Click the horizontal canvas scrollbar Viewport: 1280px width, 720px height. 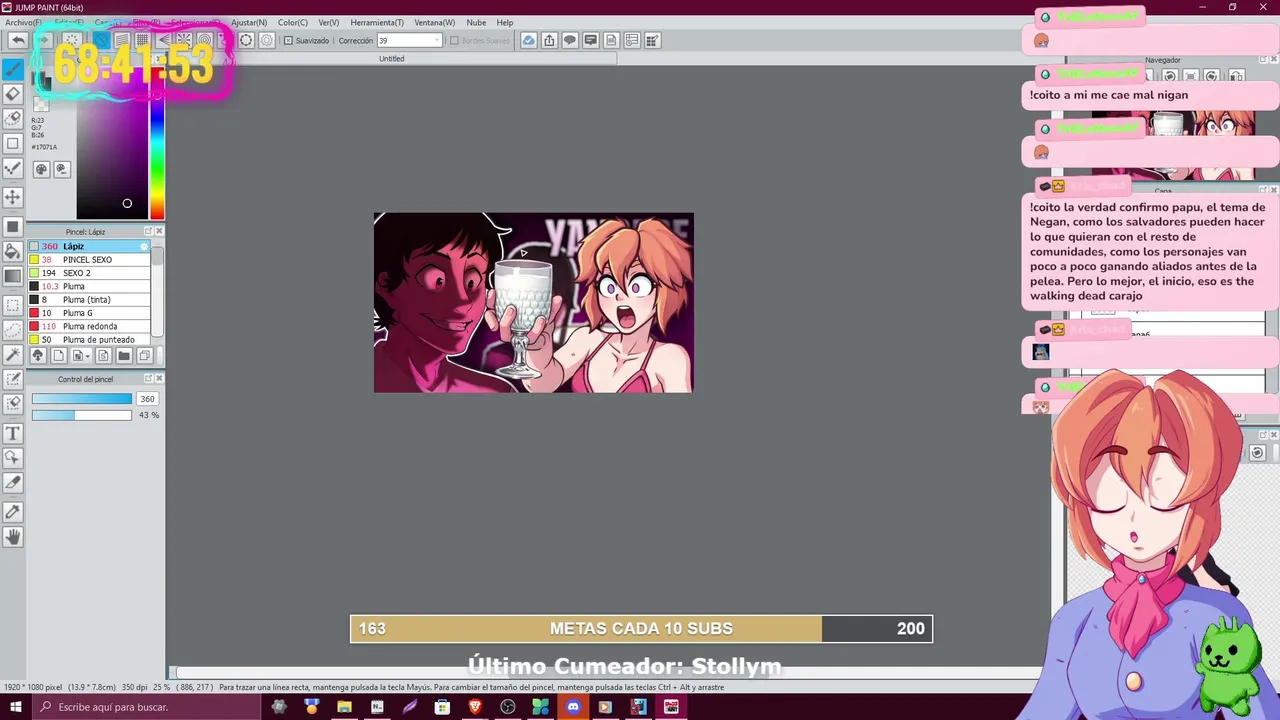click(609, 673)
